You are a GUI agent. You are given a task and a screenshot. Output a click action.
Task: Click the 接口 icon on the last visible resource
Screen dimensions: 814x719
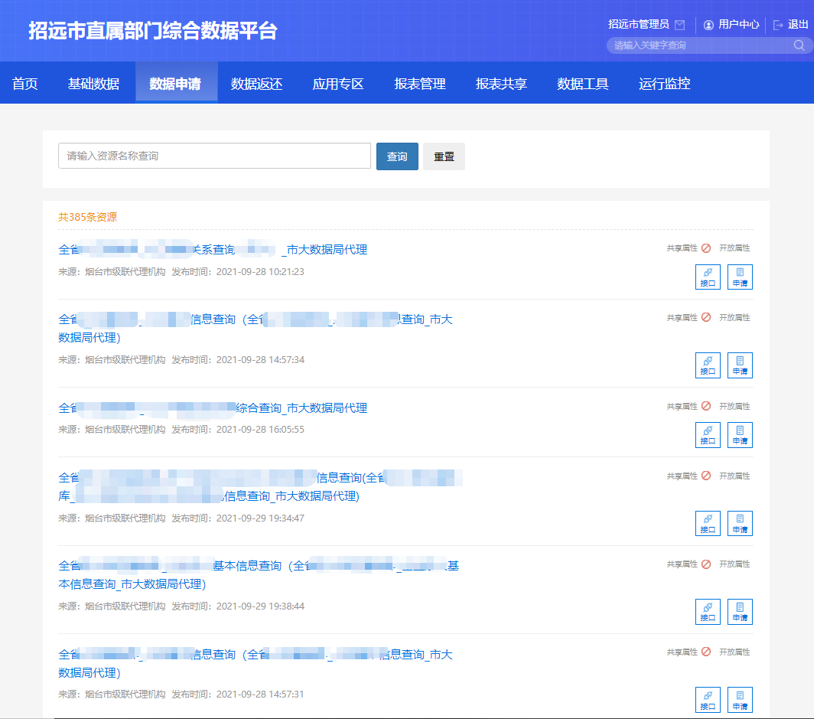[707, 700]
